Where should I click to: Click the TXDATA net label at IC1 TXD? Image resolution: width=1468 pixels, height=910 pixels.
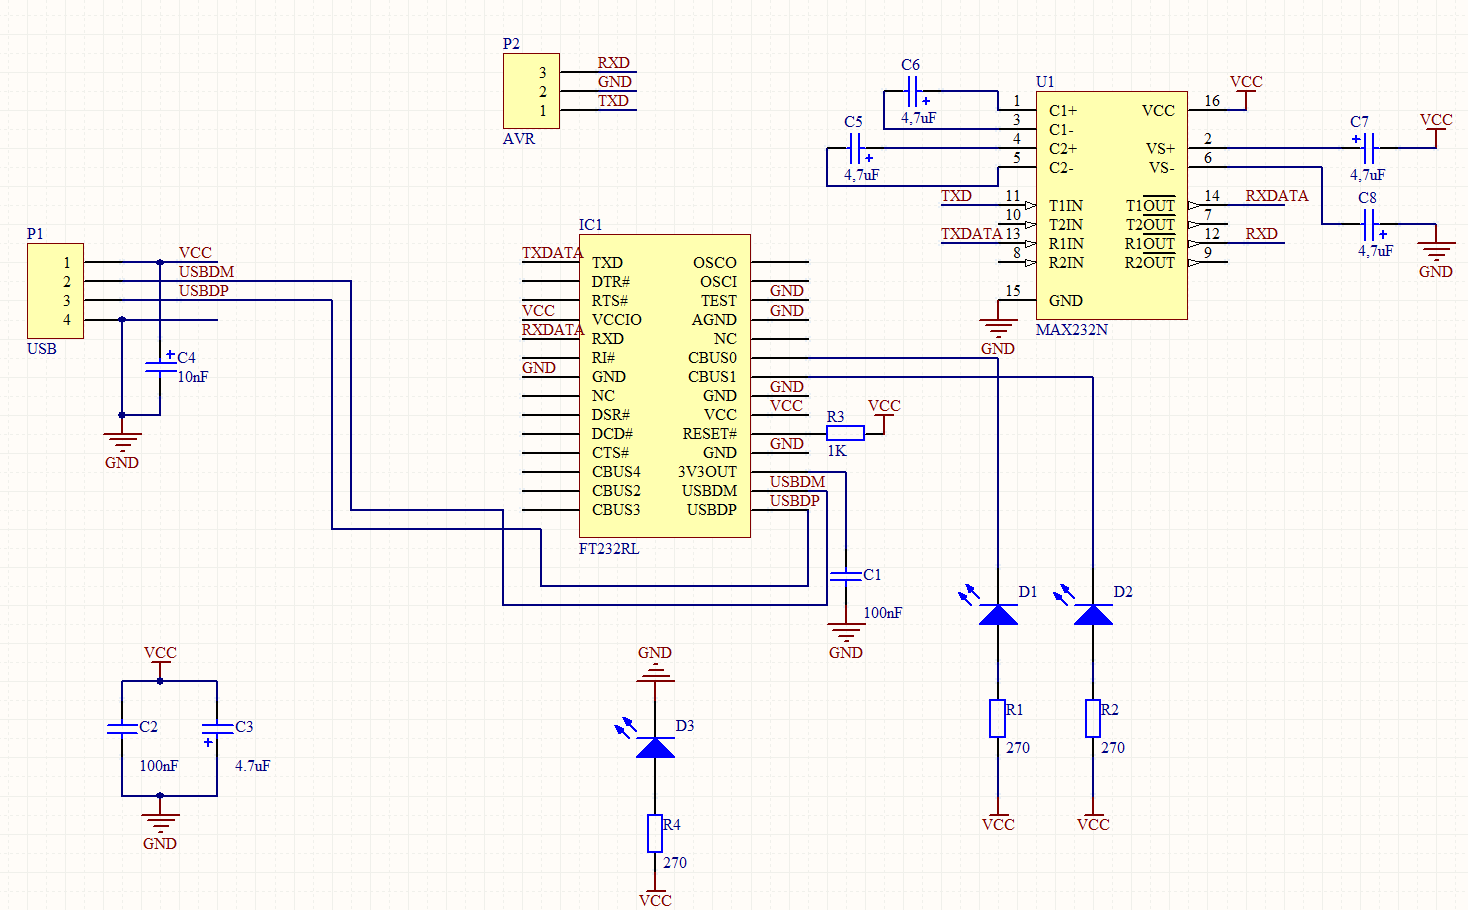552,253
